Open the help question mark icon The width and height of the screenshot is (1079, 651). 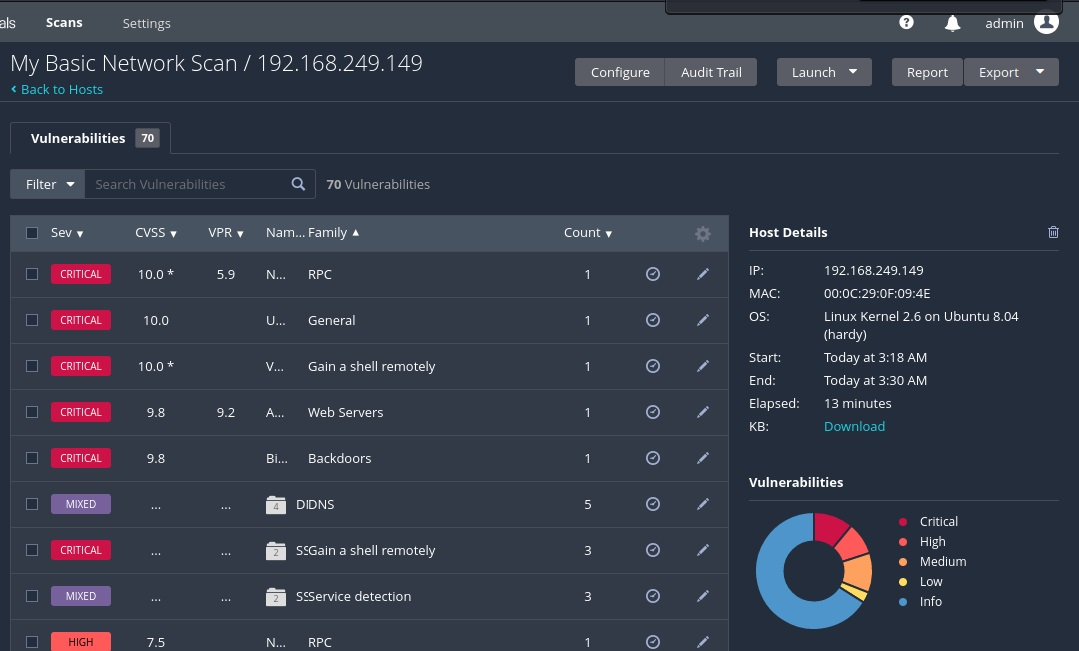pyautogui.click(x=906, y=23)
